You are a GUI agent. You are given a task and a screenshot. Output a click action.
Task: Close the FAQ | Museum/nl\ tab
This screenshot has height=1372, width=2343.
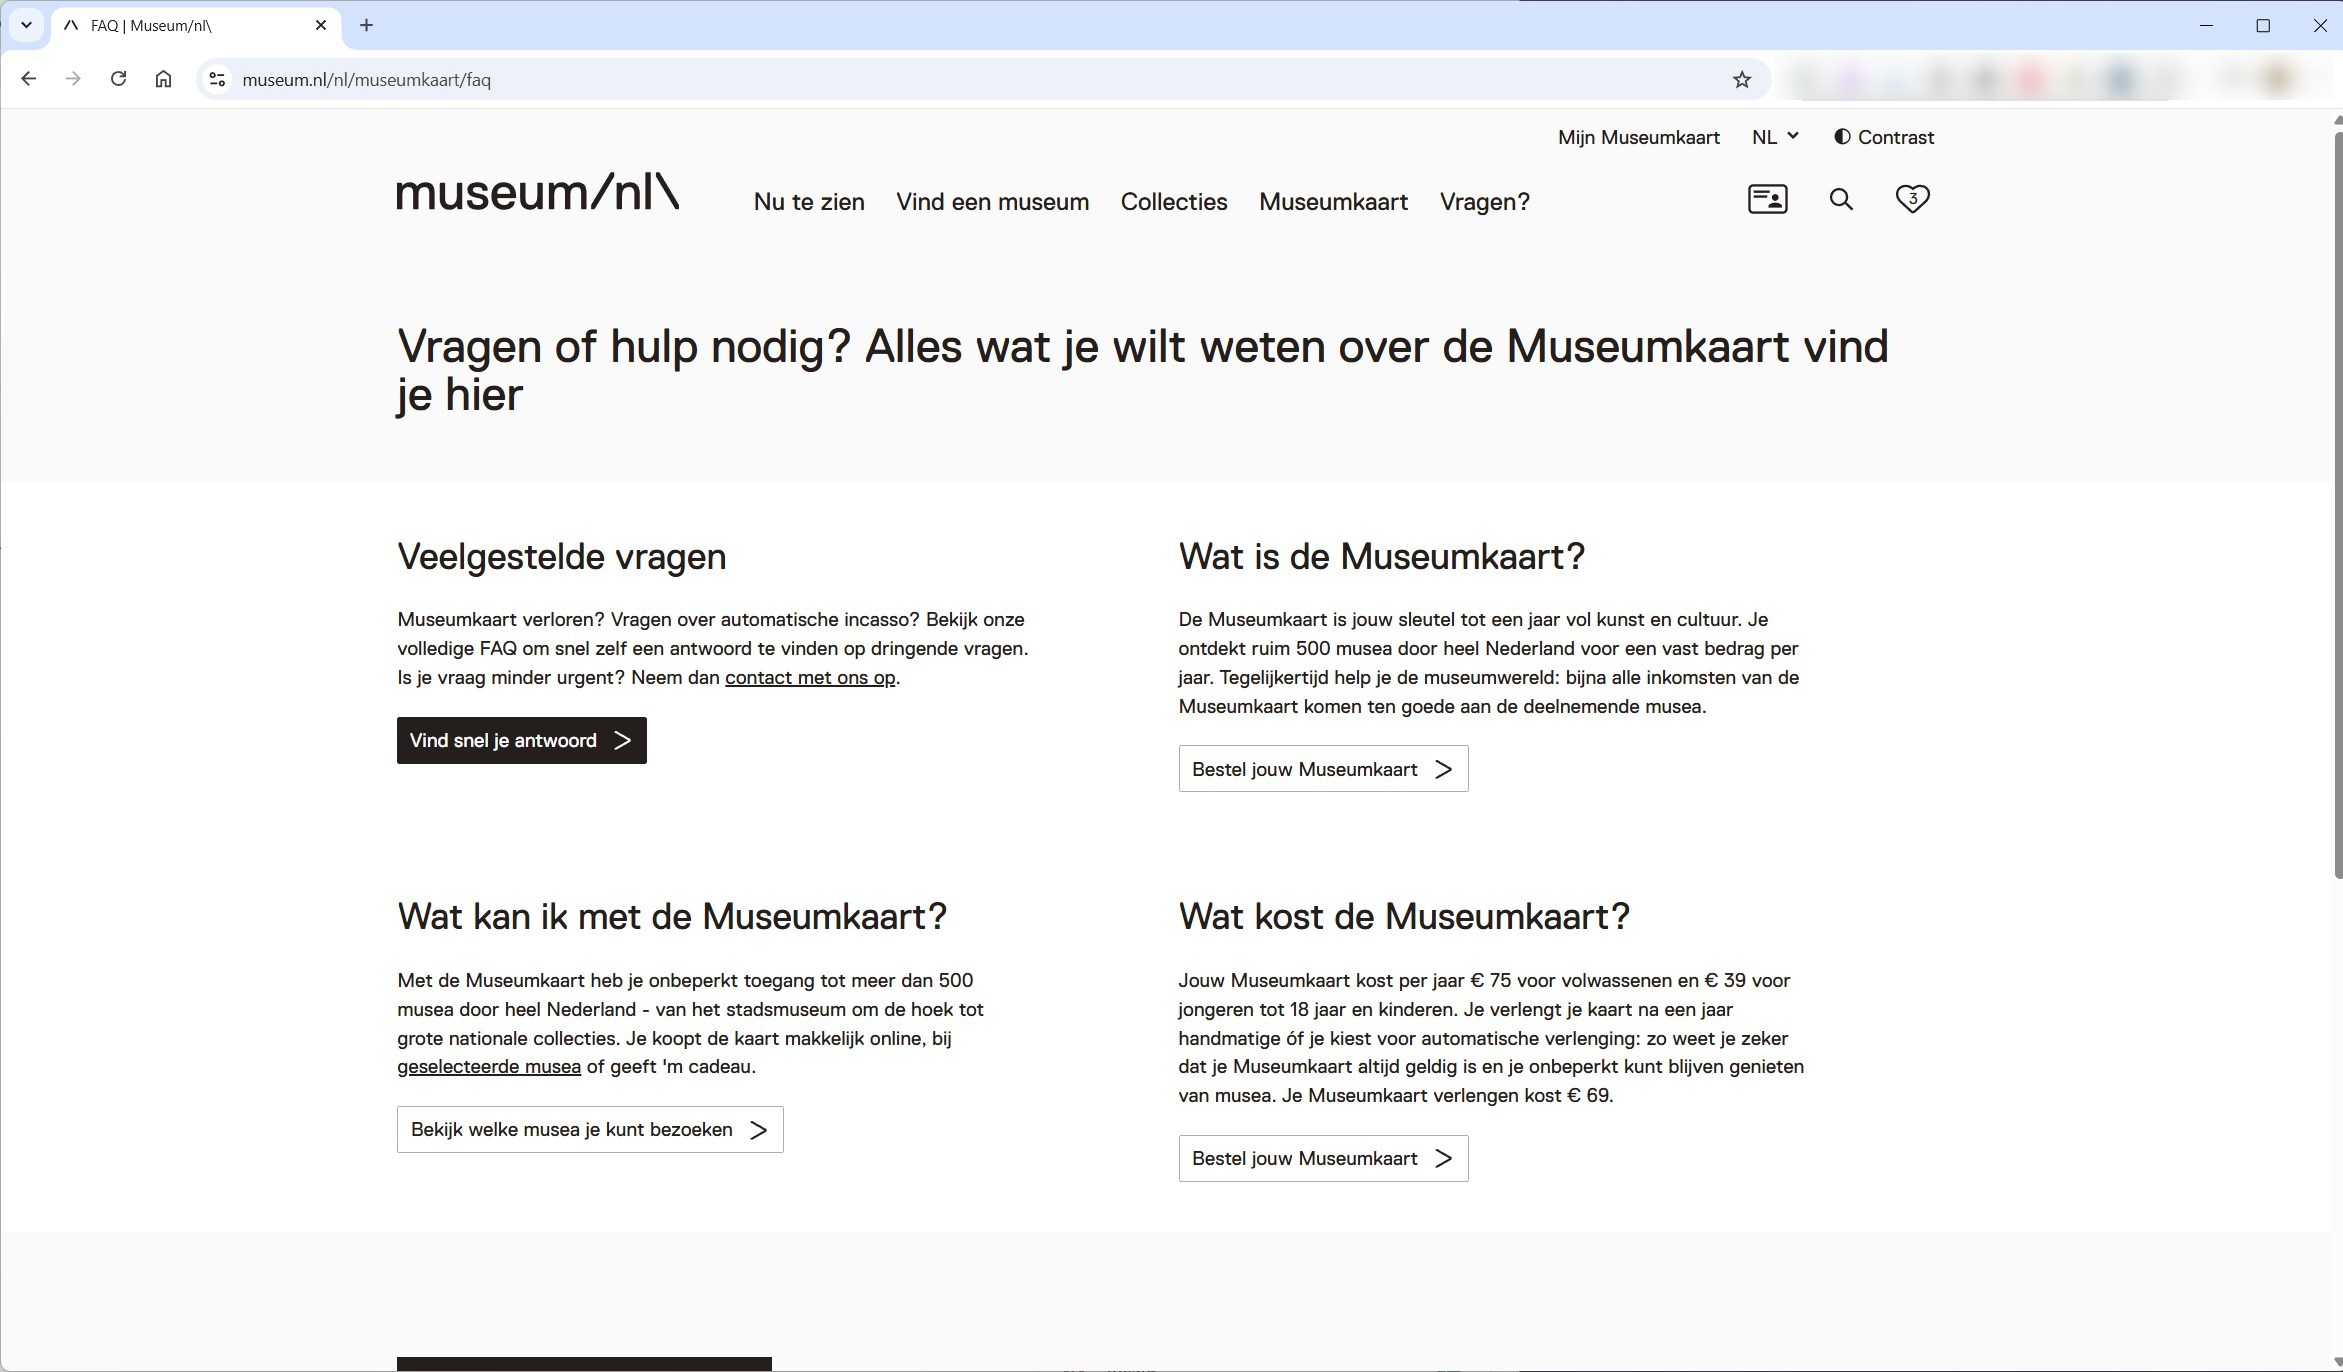coord(321,25)
